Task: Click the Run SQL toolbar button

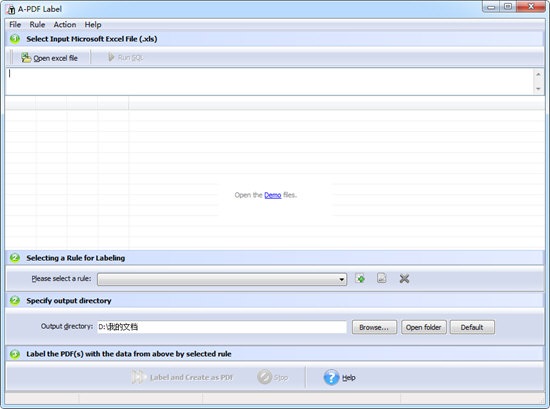Action: point(125,58)
